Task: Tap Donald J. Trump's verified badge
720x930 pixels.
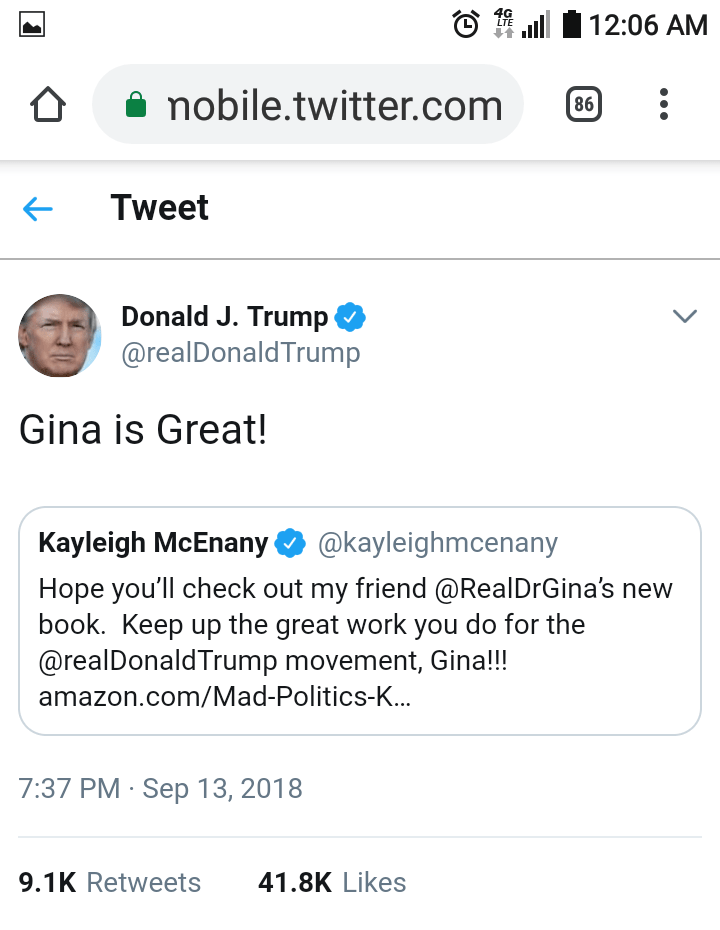Action: (349, 318)
